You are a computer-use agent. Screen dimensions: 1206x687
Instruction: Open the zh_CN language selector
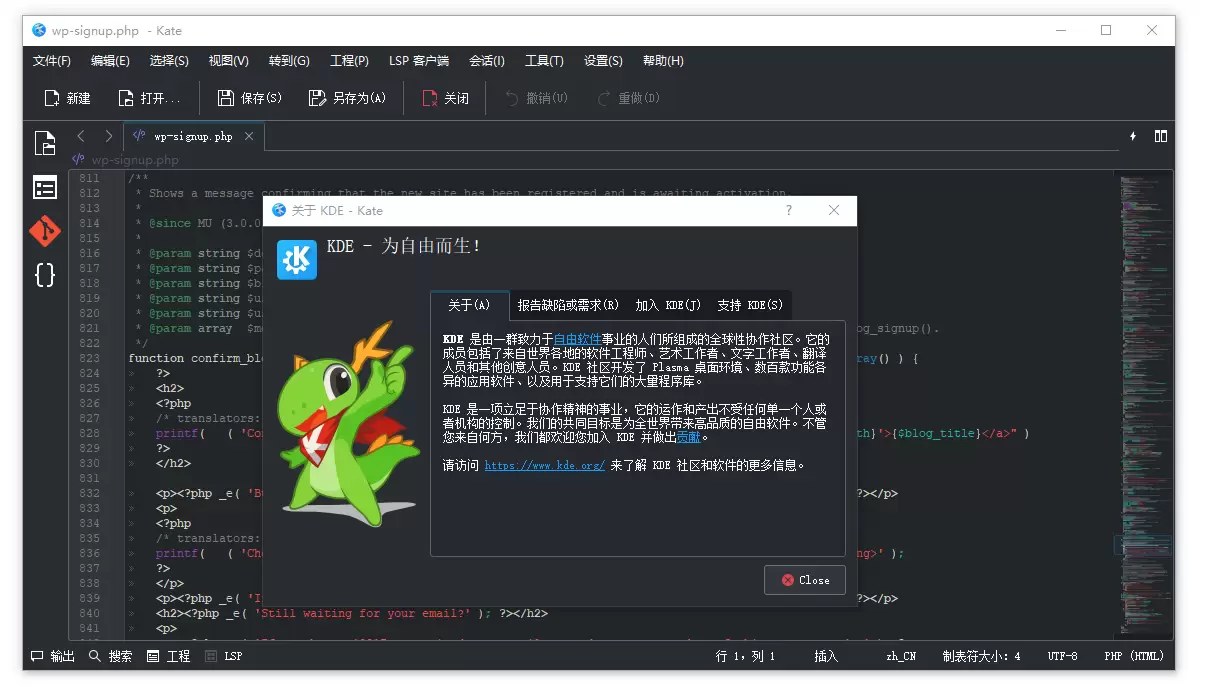pos(901,656)
